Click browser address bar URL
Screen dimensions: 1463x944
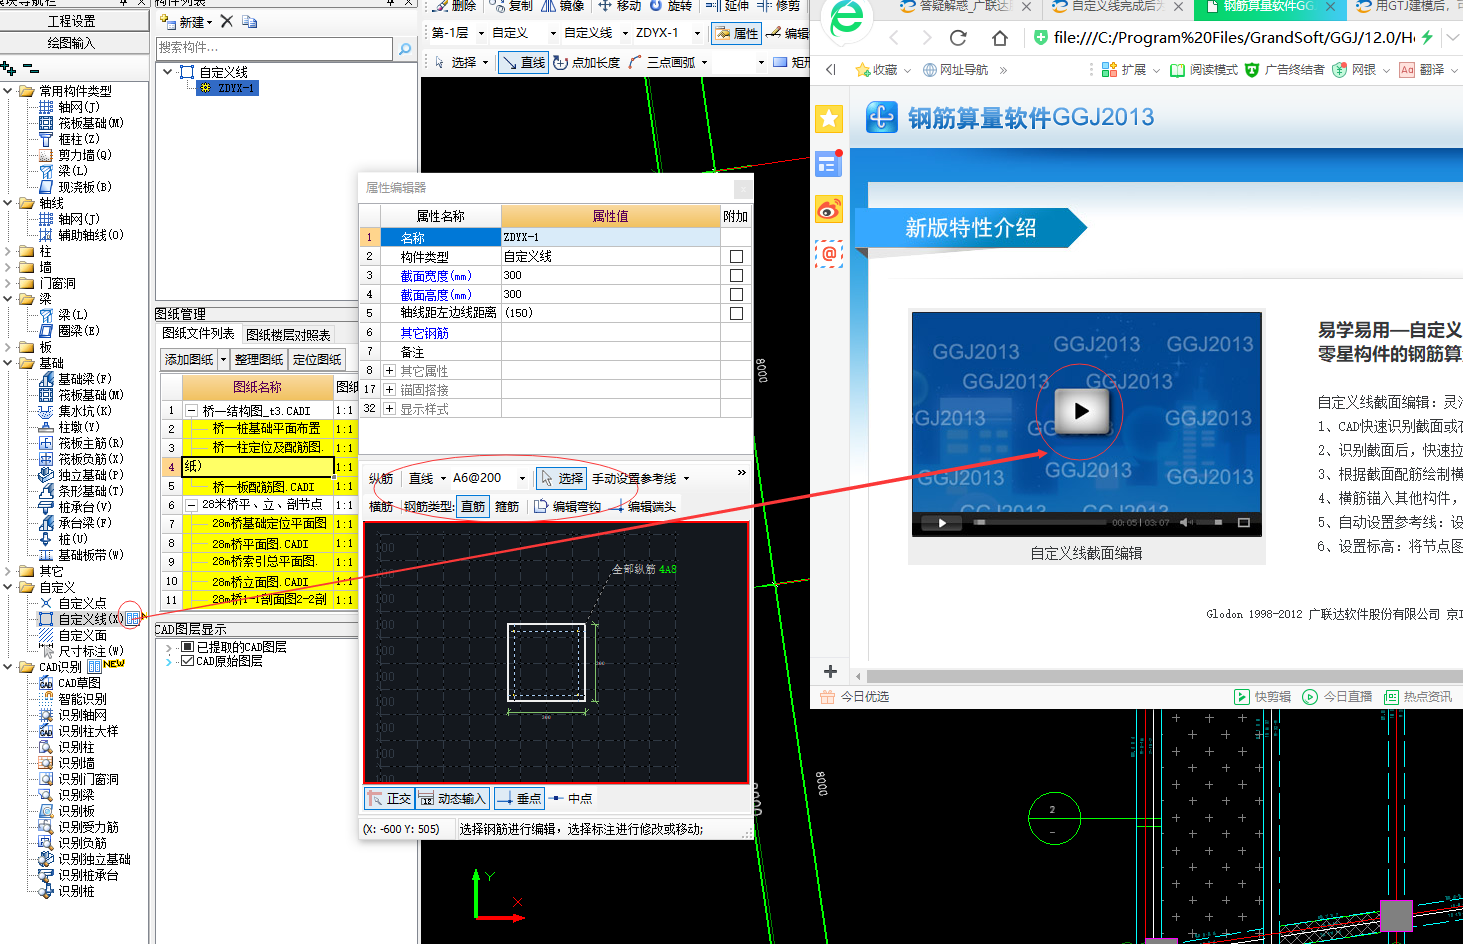(x=1234, y=38)
